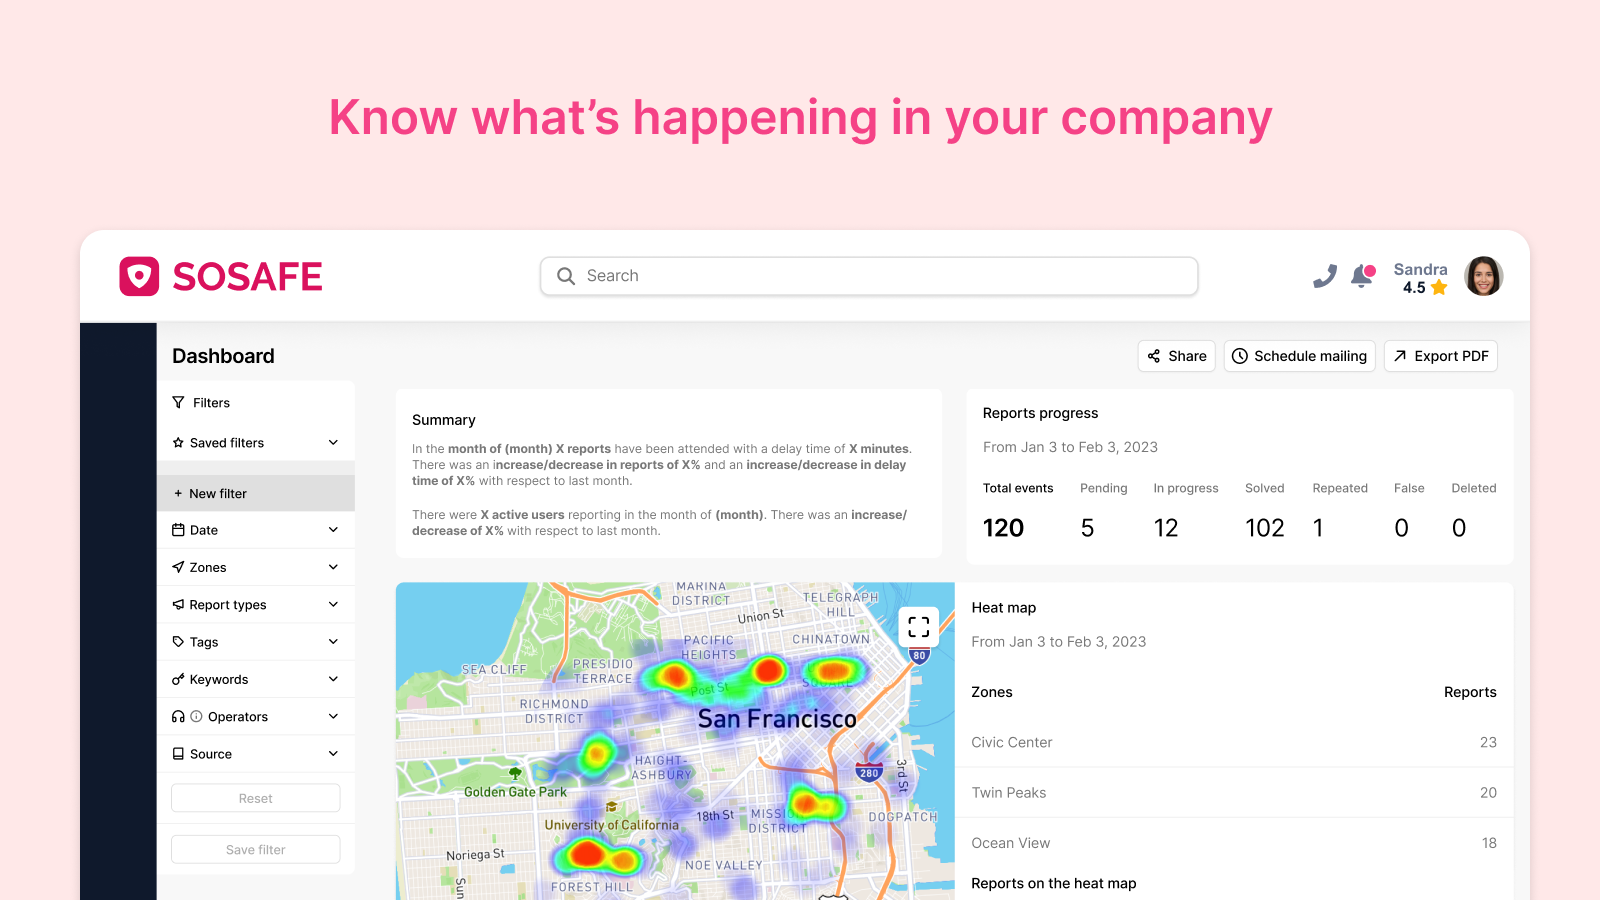Click the Share button

(x=1176, y=356)
